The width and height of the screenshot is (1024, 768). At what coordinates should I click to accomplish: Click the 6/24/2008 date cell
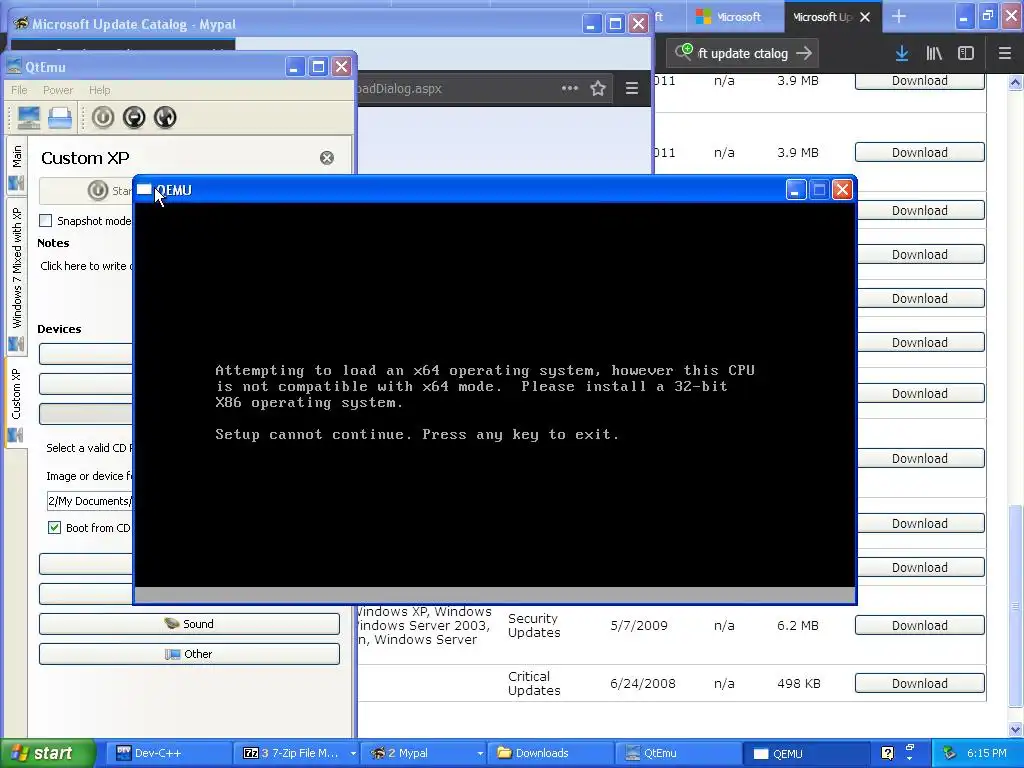(x=643, y=683)
